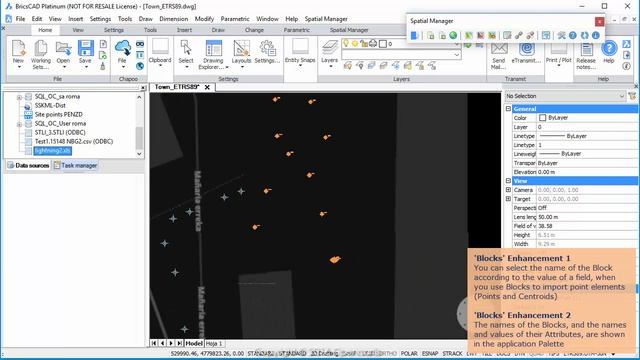Open the Parametric menu in the menu bar
Screen dimensions: 640x360
pyautogui.click(x=235, y=19)
